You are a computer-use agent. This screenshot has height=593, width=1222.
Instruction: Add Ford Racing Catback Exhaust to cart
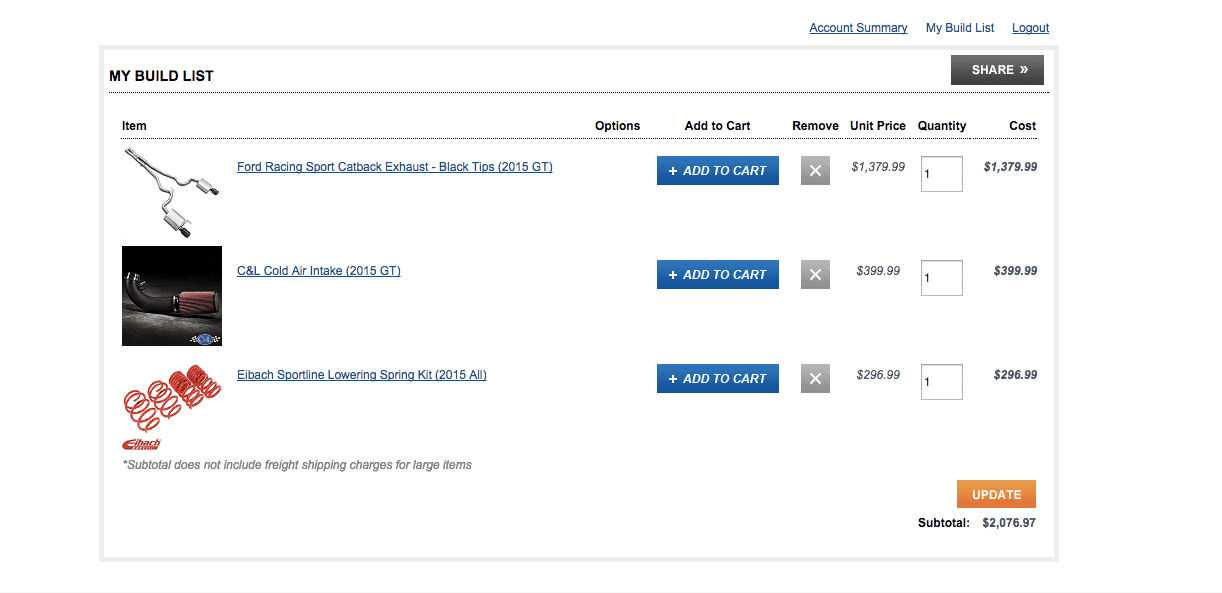click(718, 171)
